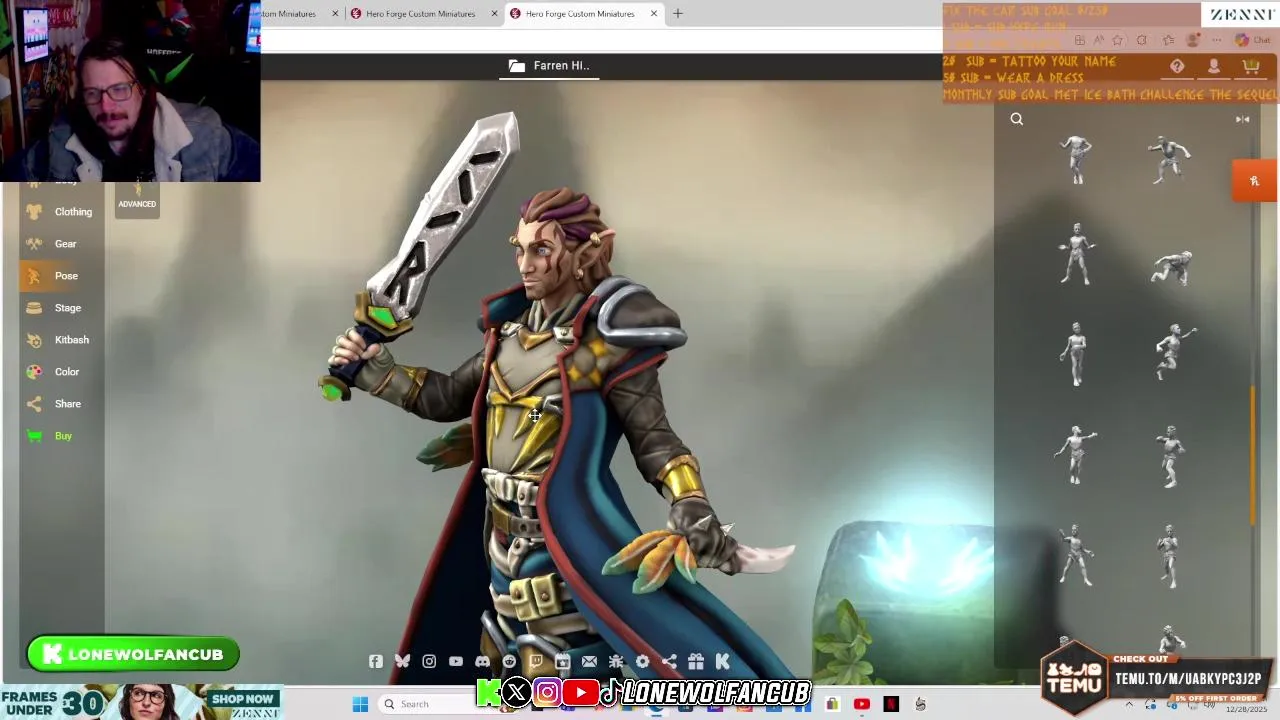Close the middle Hero Forge tab
The image size is (1280, 720).
[494, 14]
